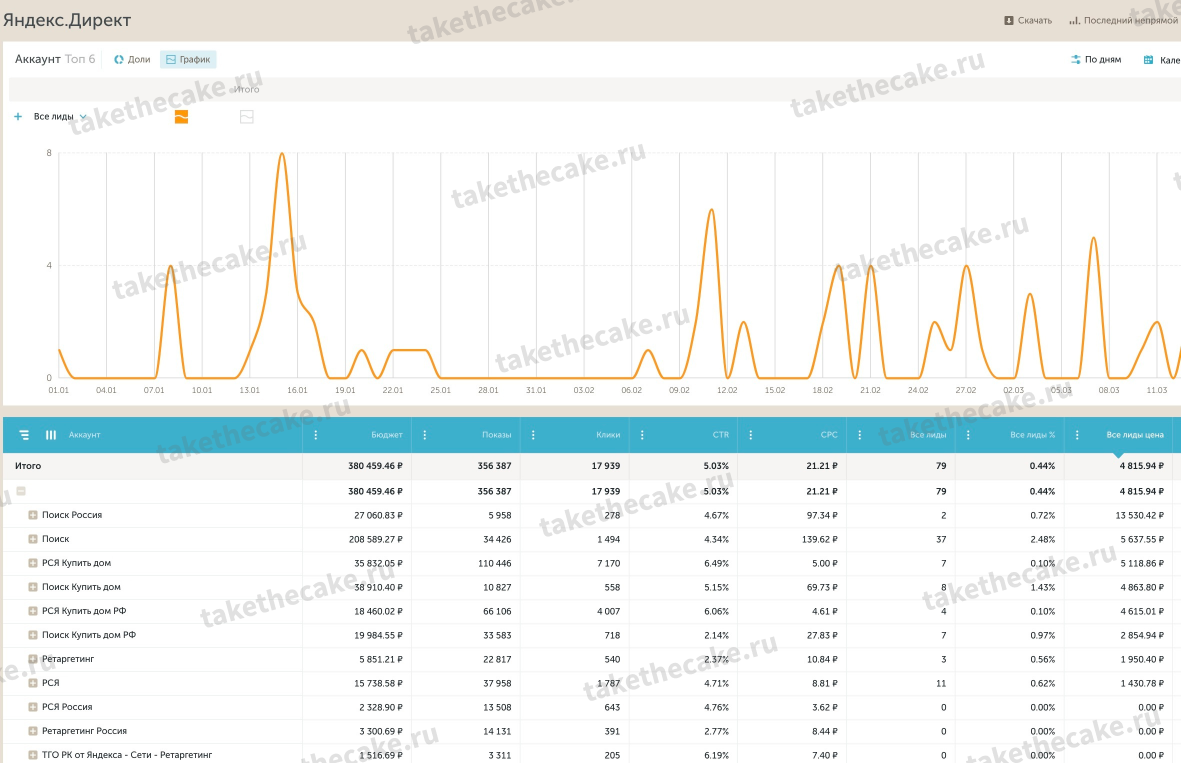Screen dimensions: 1181x763
Task: Click the Яндекс.Директ page title
Action: point(67,20)
